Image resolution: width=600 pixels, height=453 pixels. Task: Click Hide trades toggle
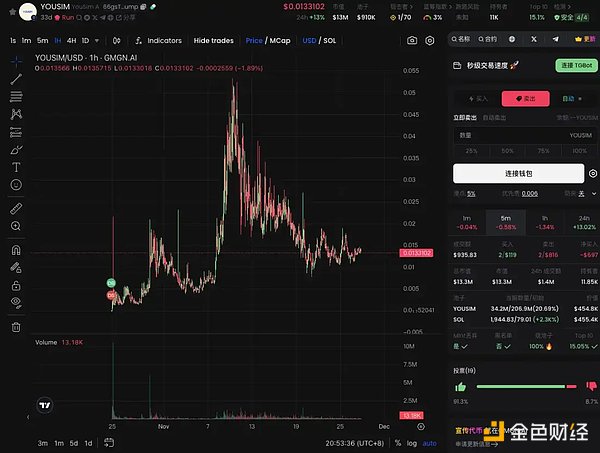point(214,41)
